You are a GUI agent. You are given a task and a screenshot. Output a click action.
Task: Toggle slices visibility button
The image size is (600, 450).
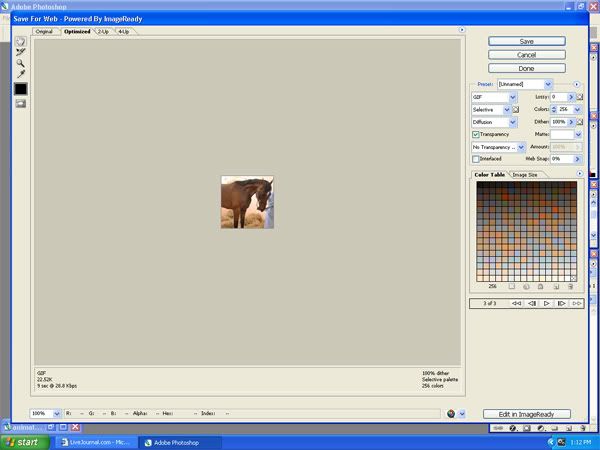point(21,103)
